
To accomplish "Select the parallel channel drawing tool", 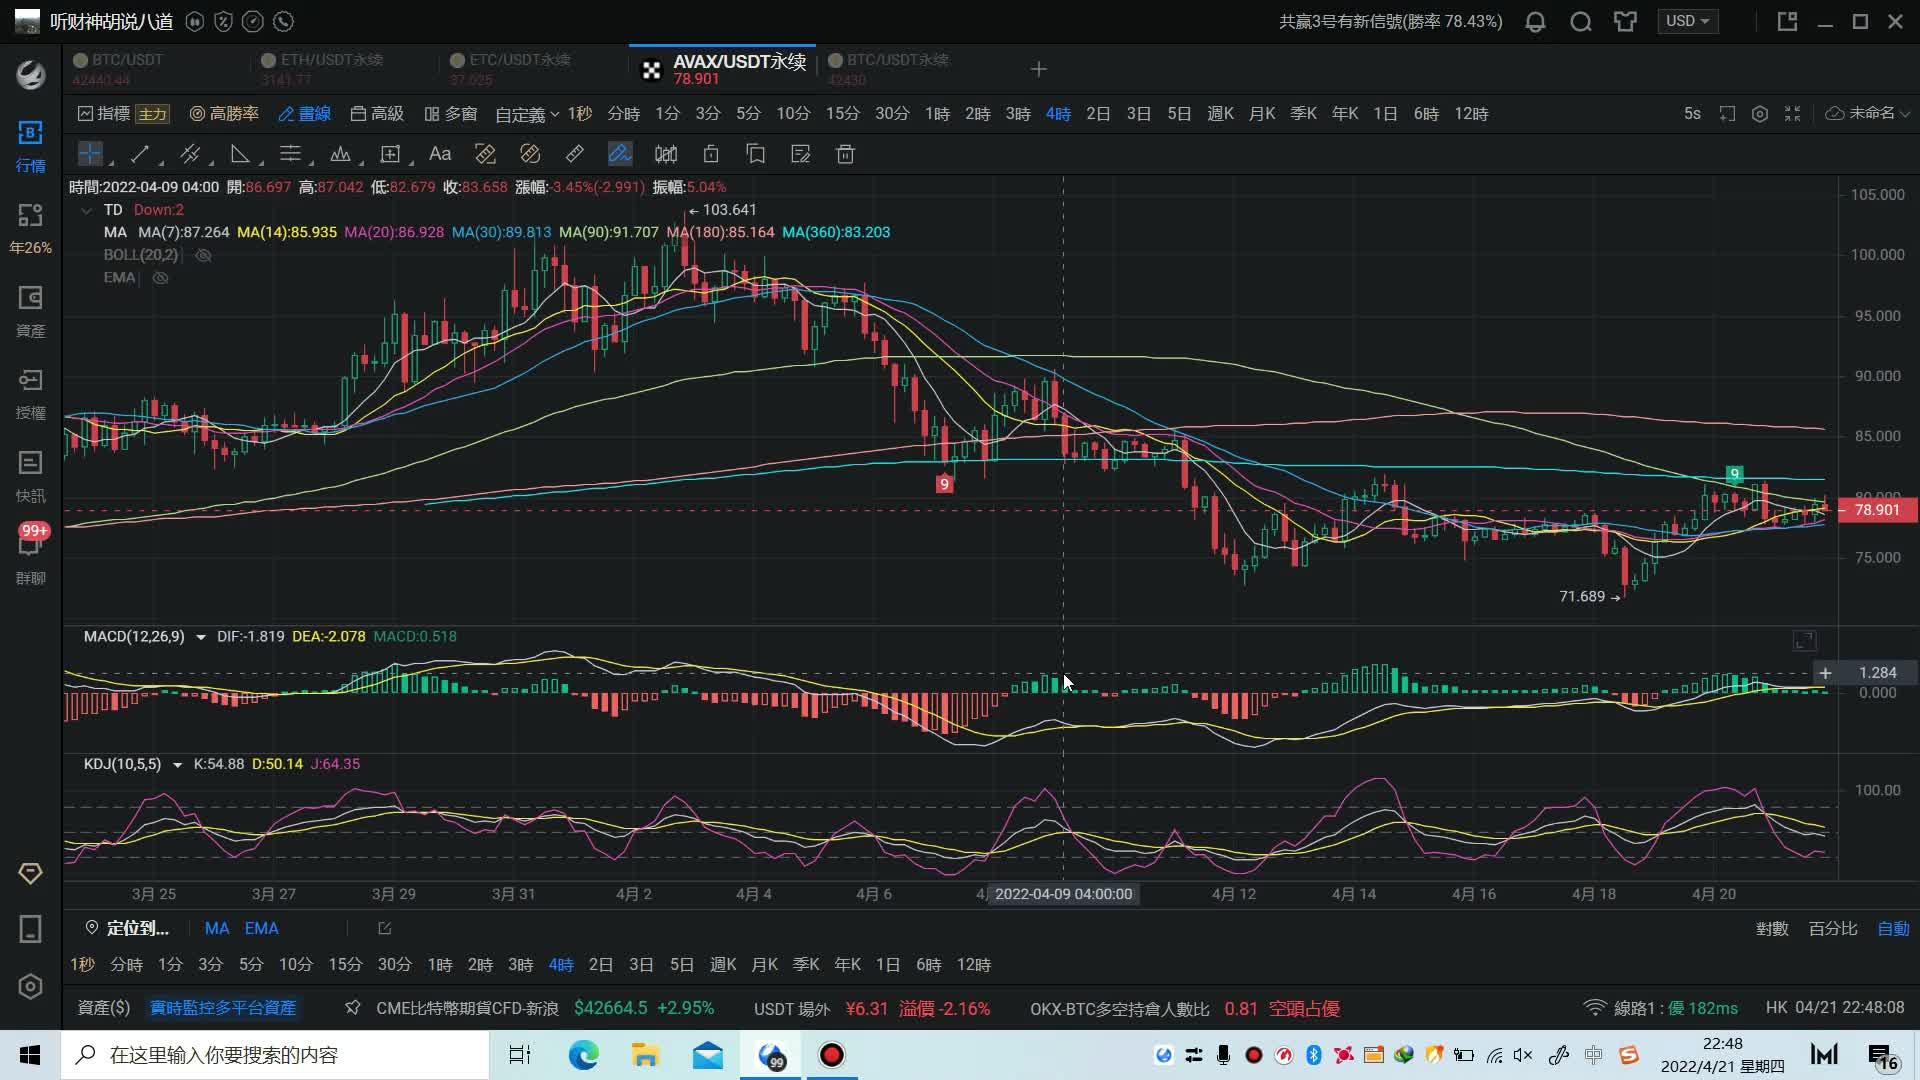I will point(190,154).
